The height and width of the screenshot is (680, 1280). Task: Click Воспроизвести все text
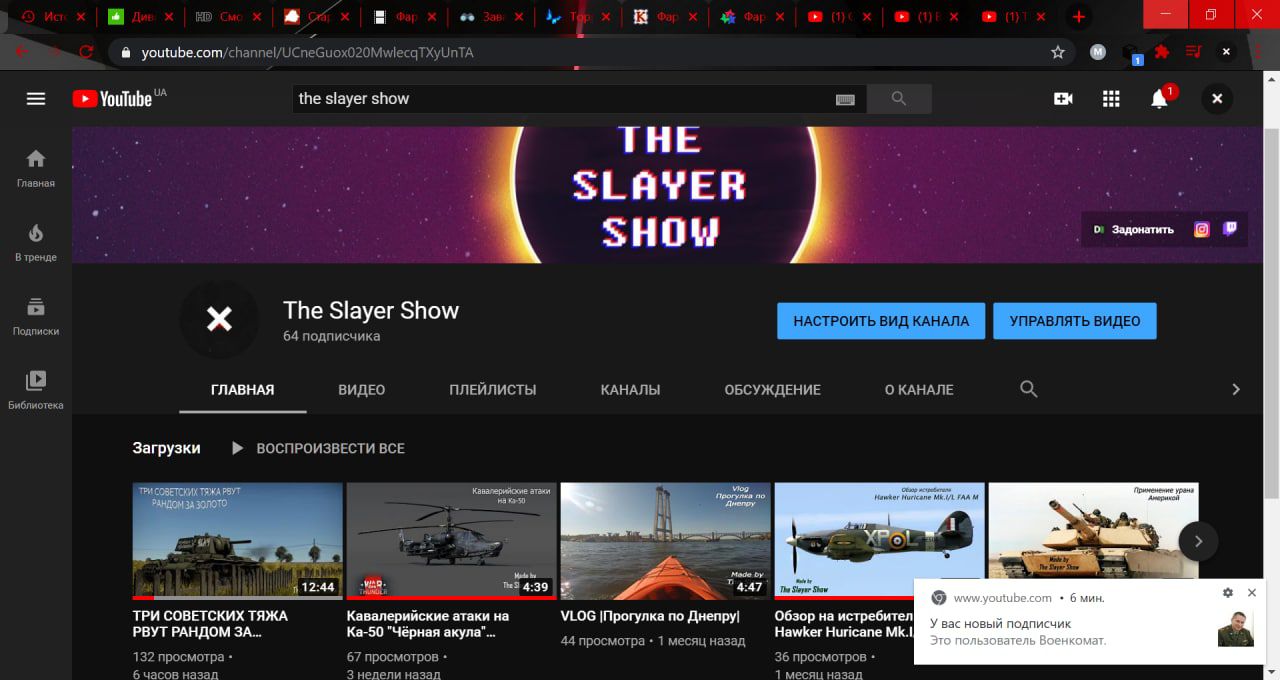tap(330, 448)
